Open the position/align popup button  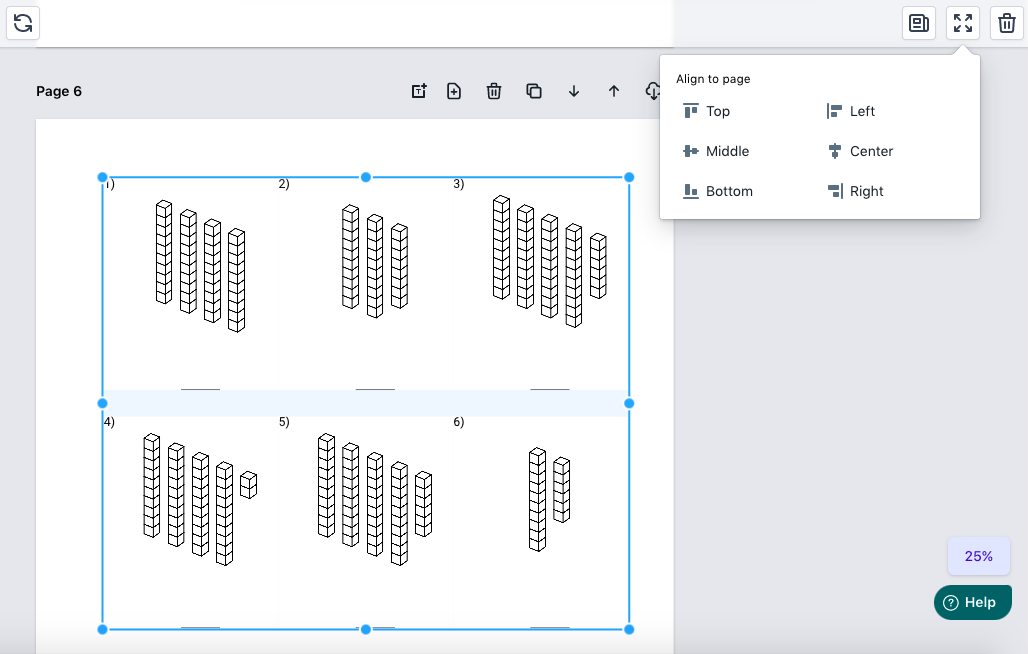pos(962,23)
